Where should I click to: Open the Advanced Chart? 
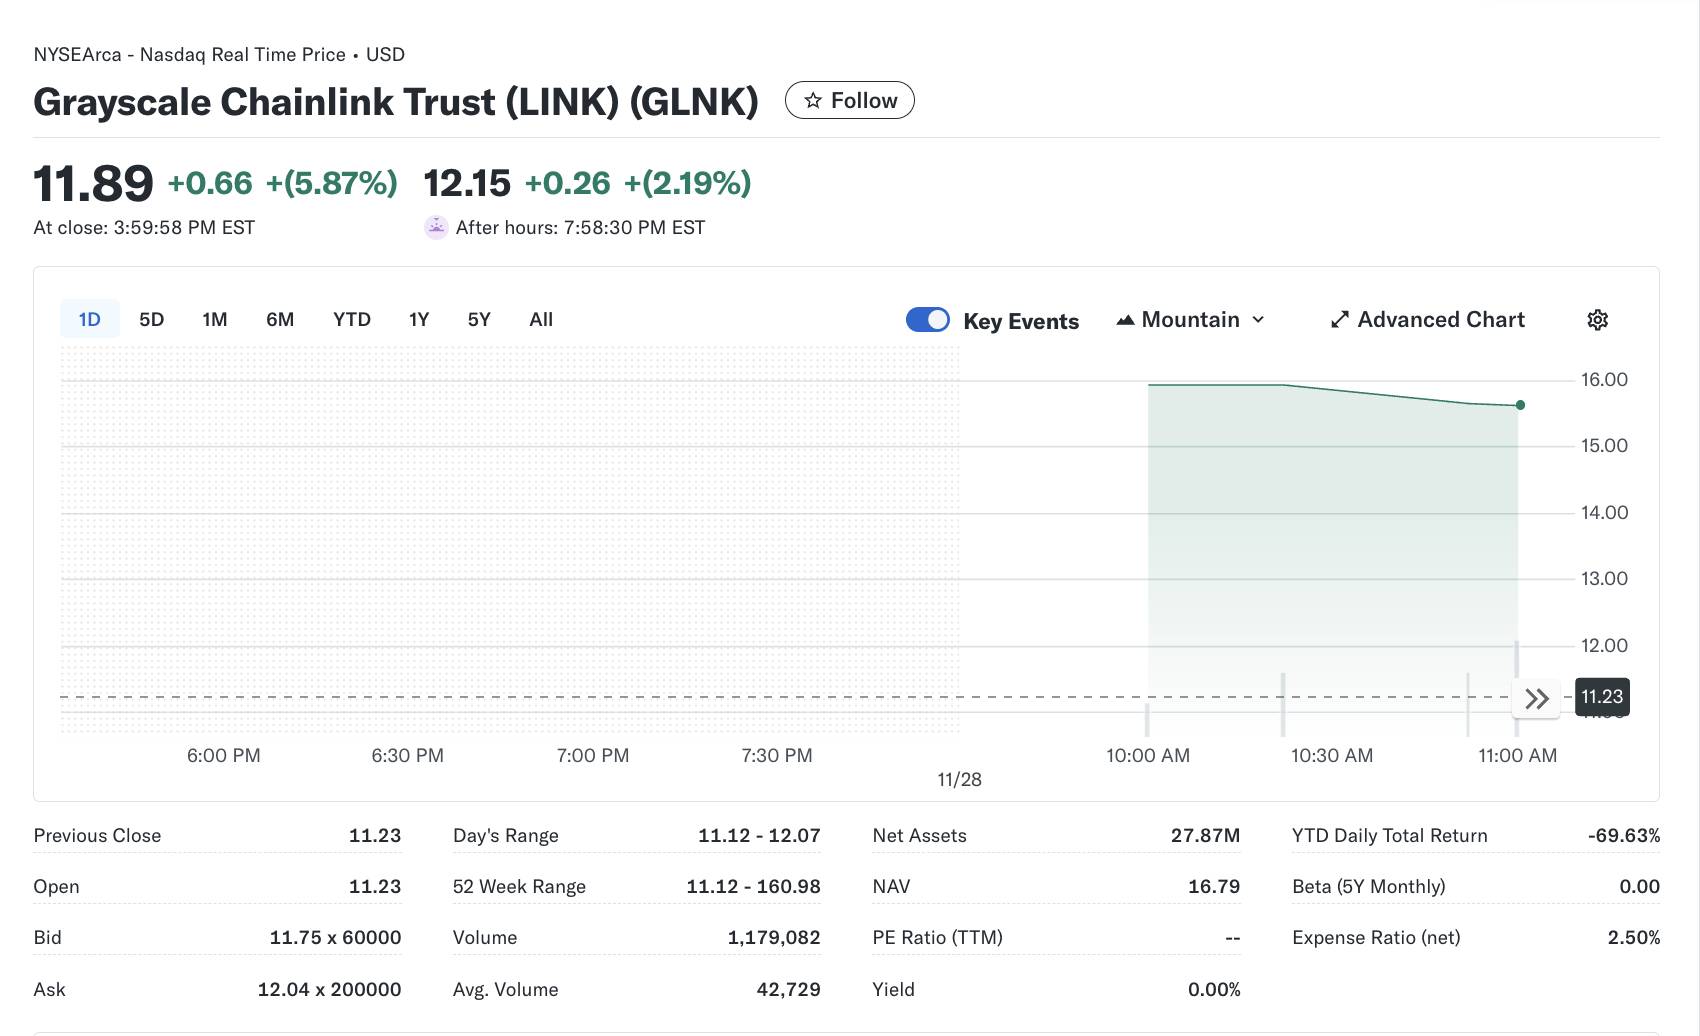coord(1440,319)
